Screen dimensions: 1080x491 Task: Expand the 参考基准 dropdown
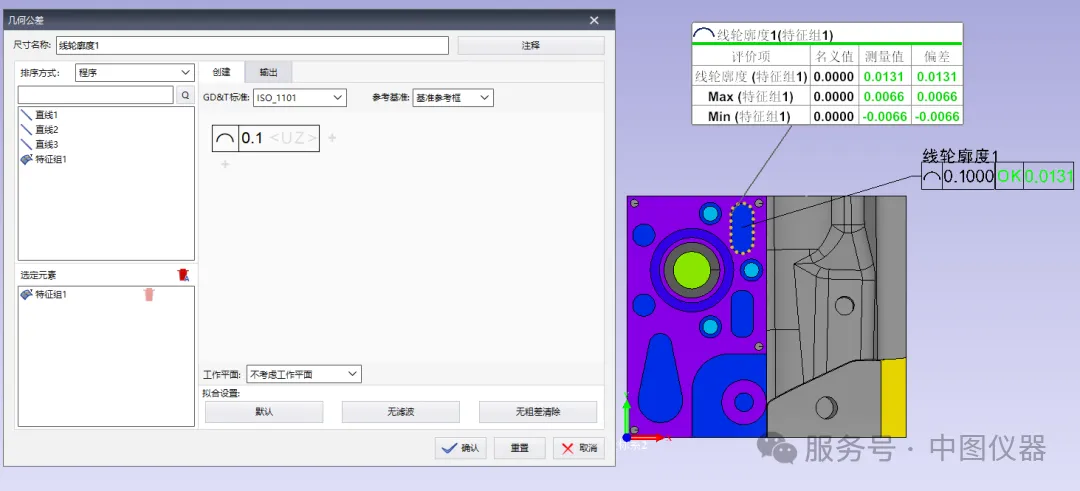point(452,97)
